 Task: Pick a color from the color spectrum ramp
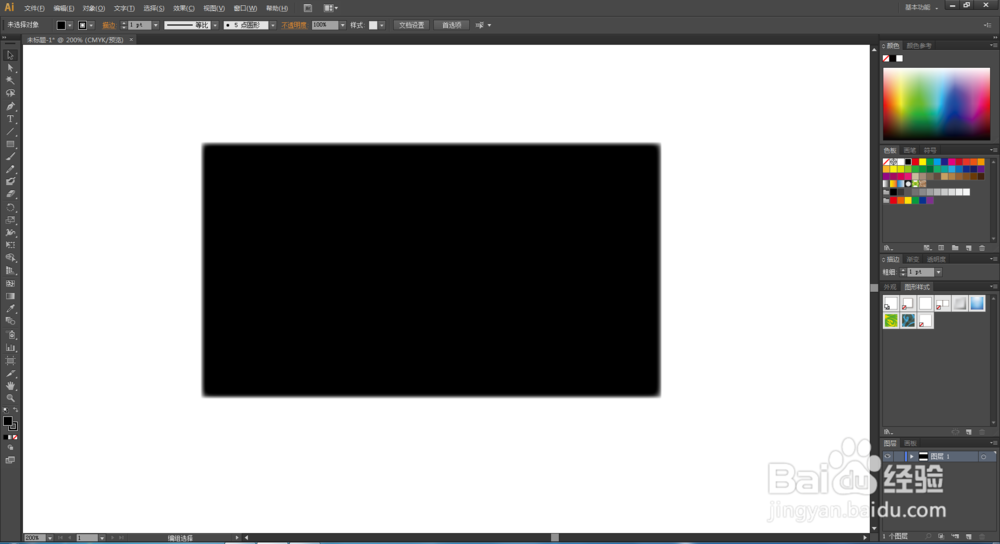(x=936, y=104)
